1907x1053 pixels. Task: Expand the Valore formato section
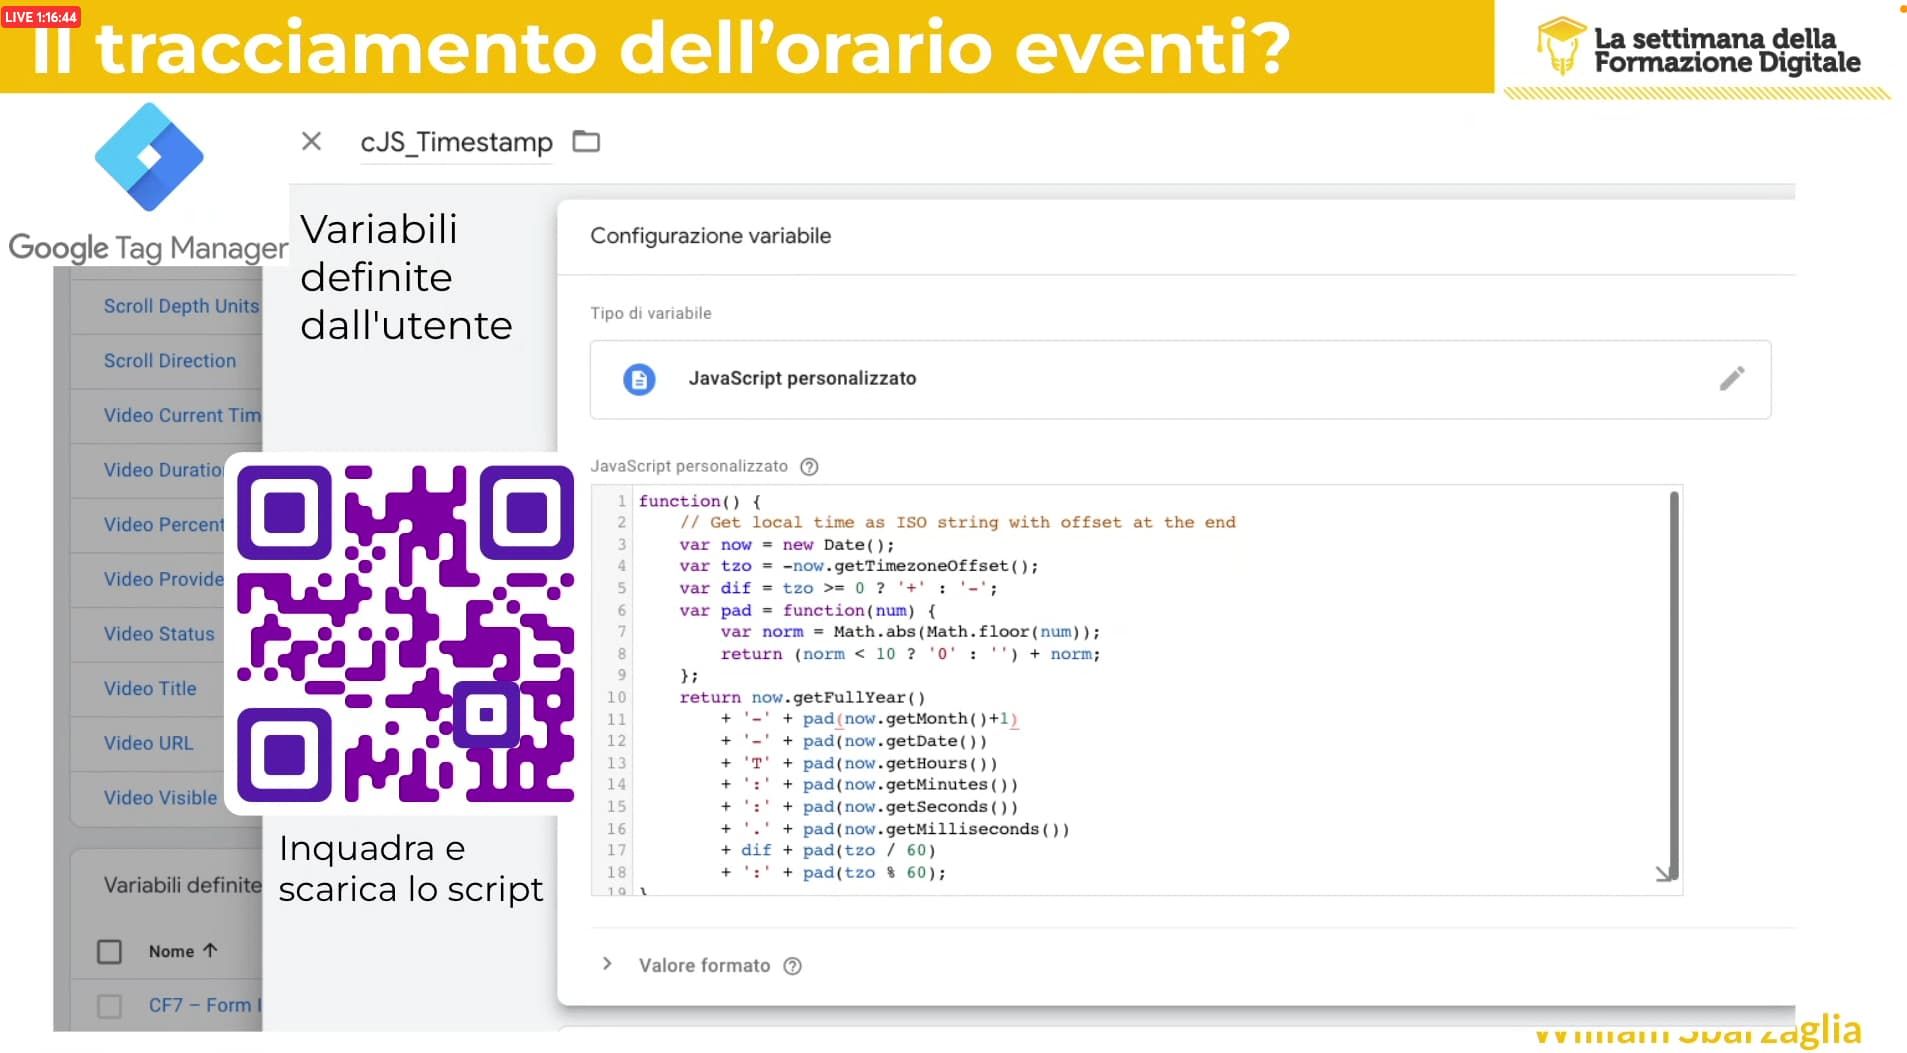[607, 964]
